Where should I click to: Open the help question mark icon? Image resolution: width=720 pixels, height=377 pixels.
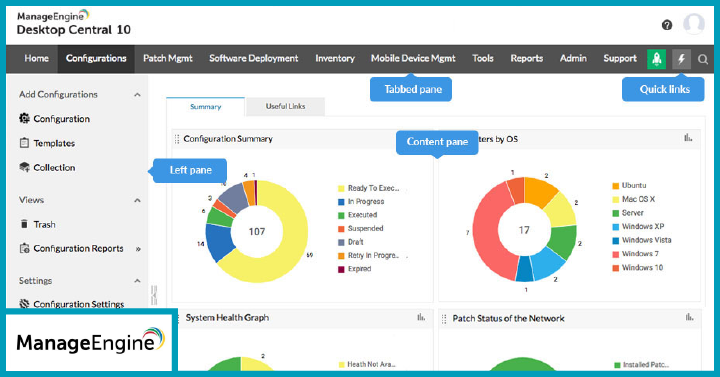pyautogui.click(x=667, y=25)
